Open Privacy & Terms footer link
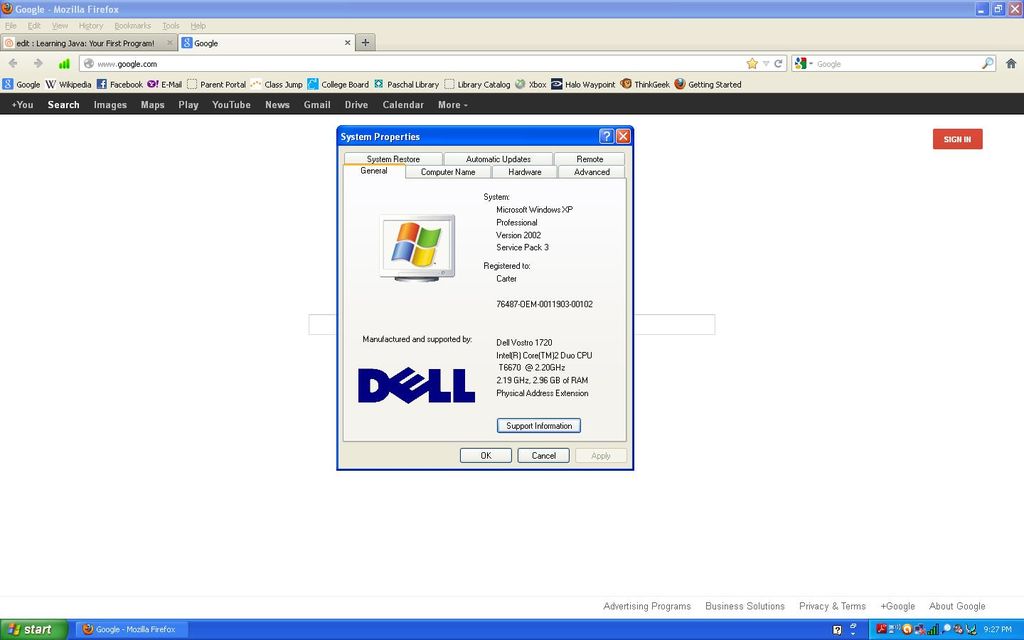Viewport: 1024px width, 640px height. tap(832, 606)
